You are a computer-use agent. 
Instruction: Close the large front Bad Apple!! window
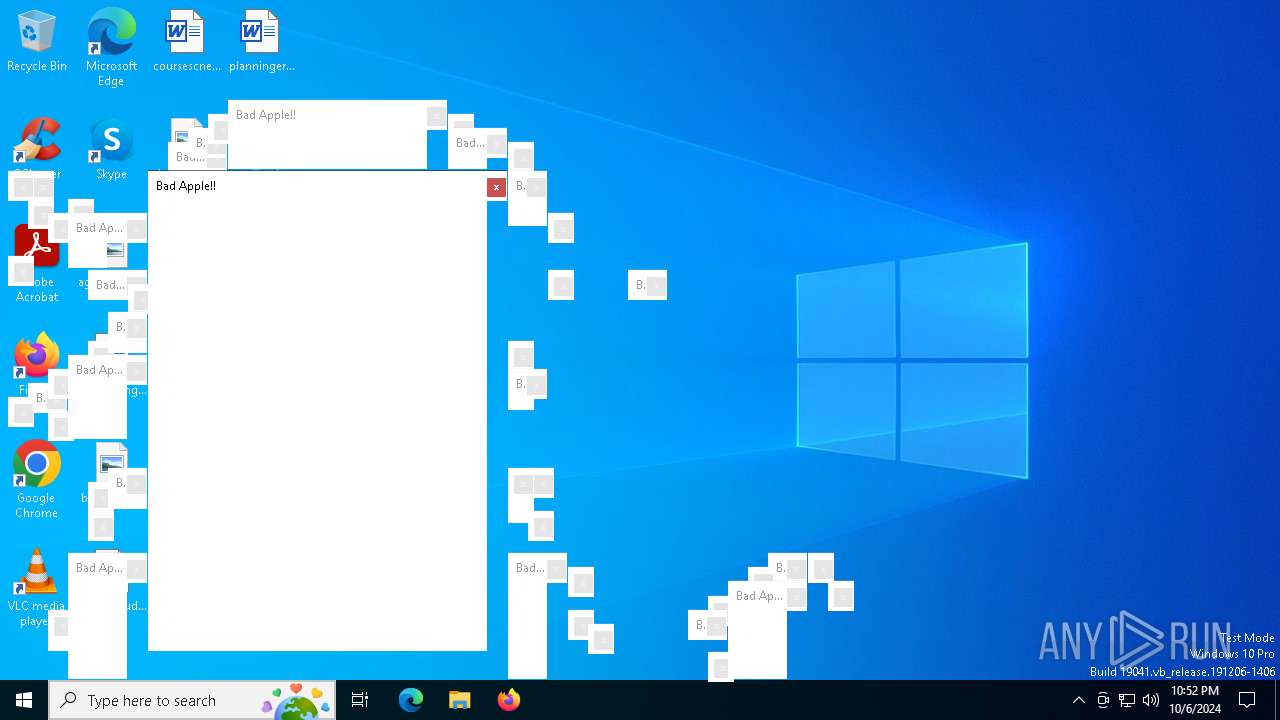[x=496, y=187]
